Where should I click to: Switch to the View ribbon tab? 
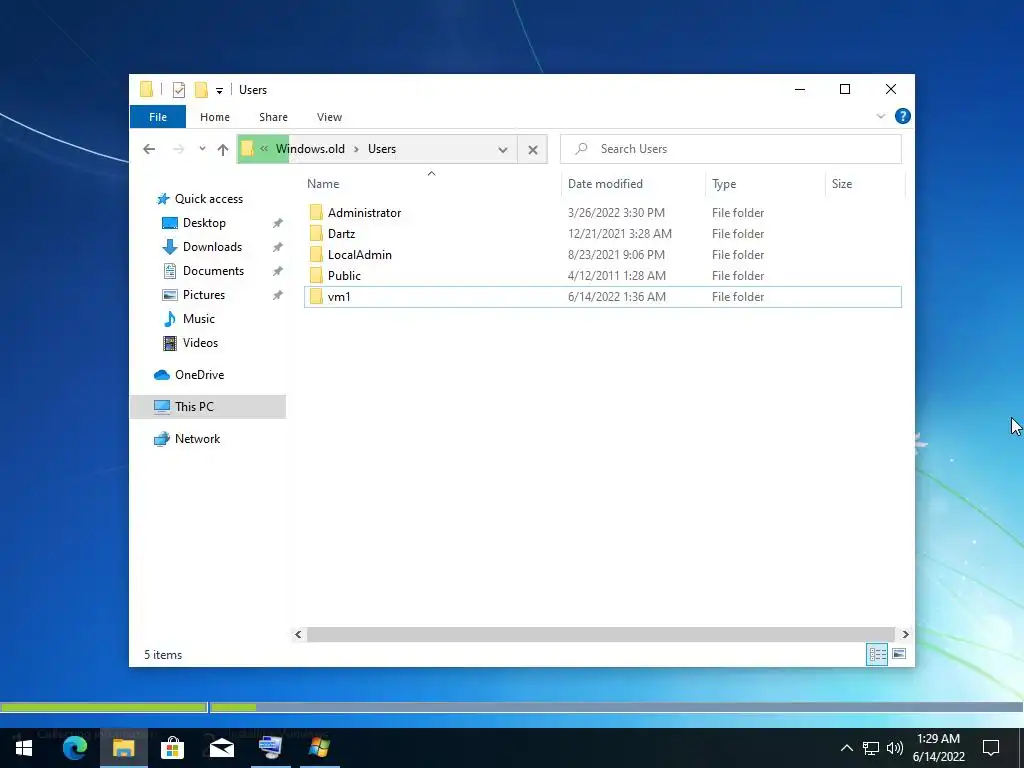[329, 117]
